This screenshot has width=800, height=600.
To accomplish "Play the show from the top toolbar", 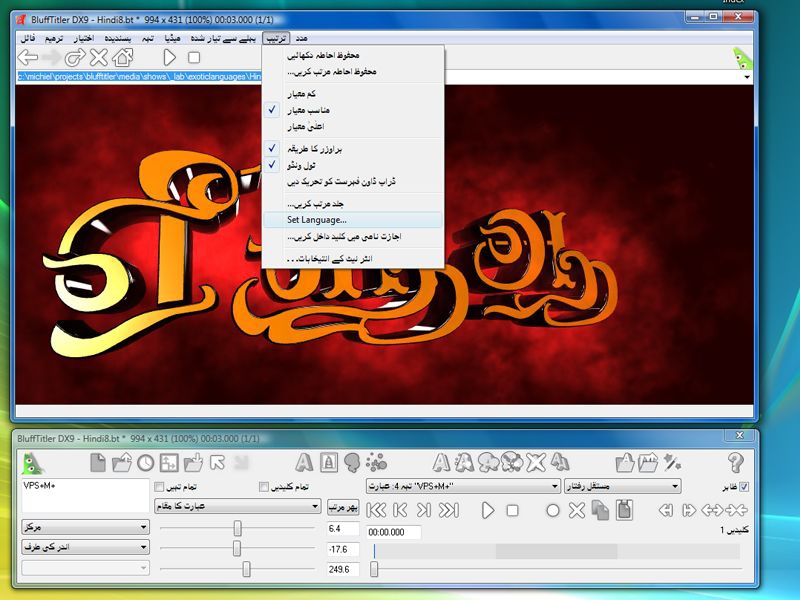I will 169,58.
